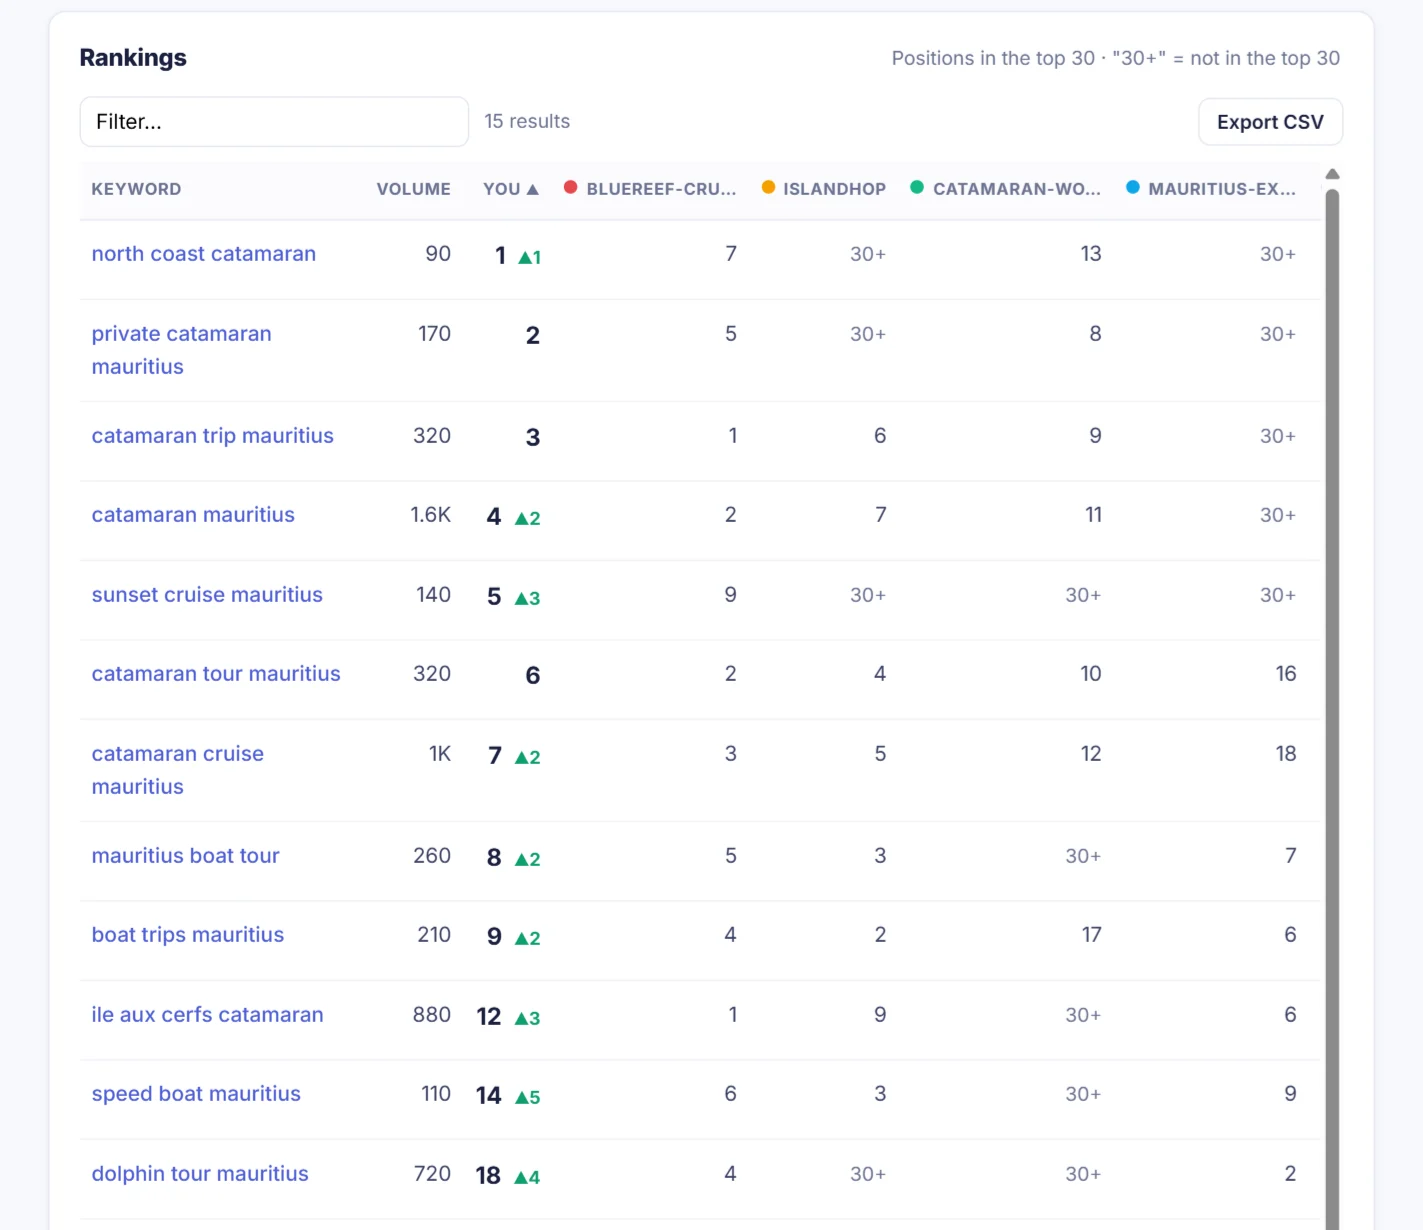Click Catamaran-wo position 13 for north coast catamaran
The height and width of the screenshot is (1230, 1423).
pyautogui.click(x=1091, y=254)
